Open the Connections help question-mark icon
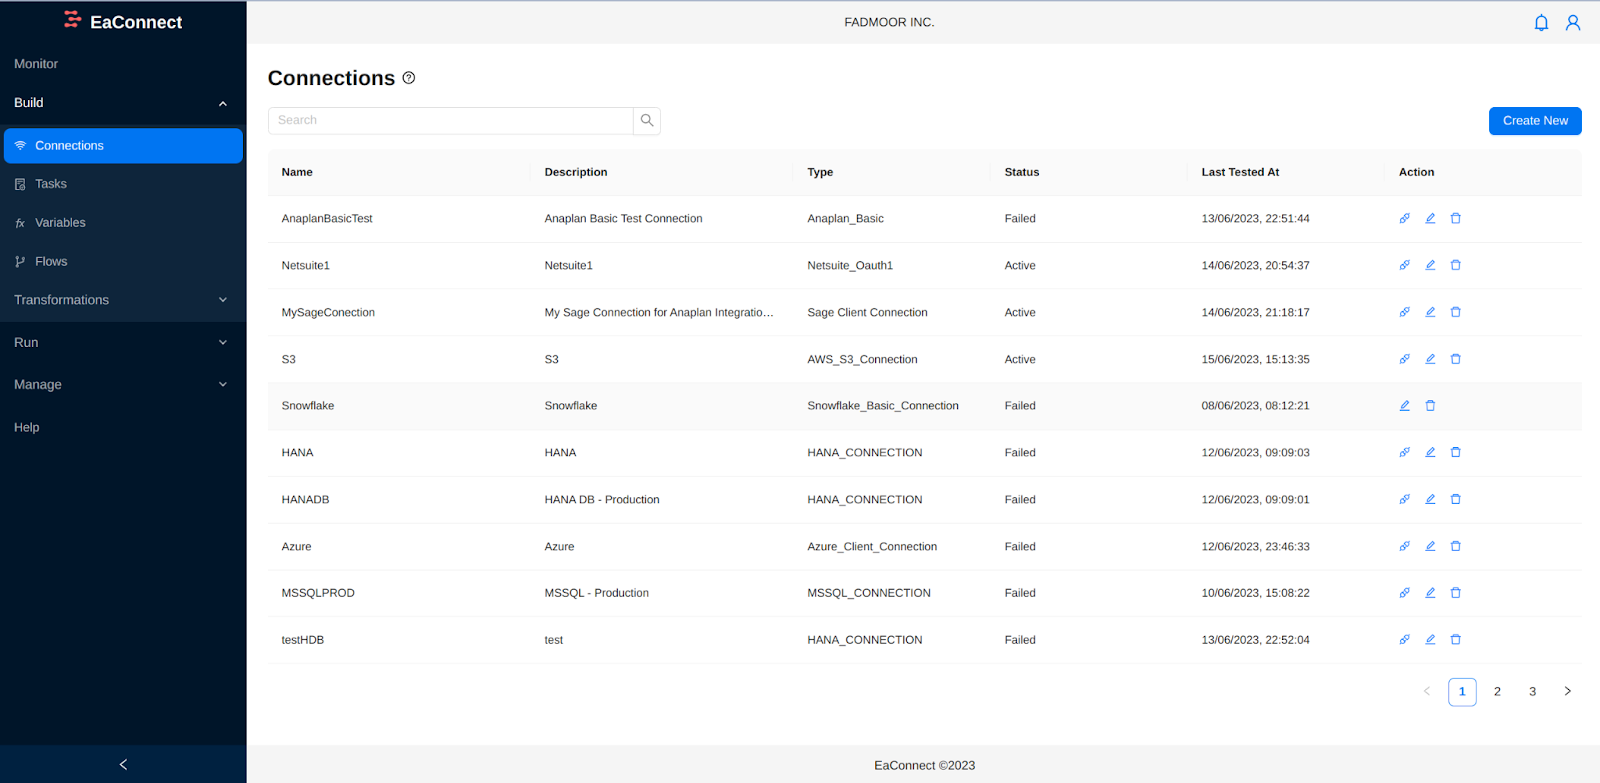 click(409, 78)
